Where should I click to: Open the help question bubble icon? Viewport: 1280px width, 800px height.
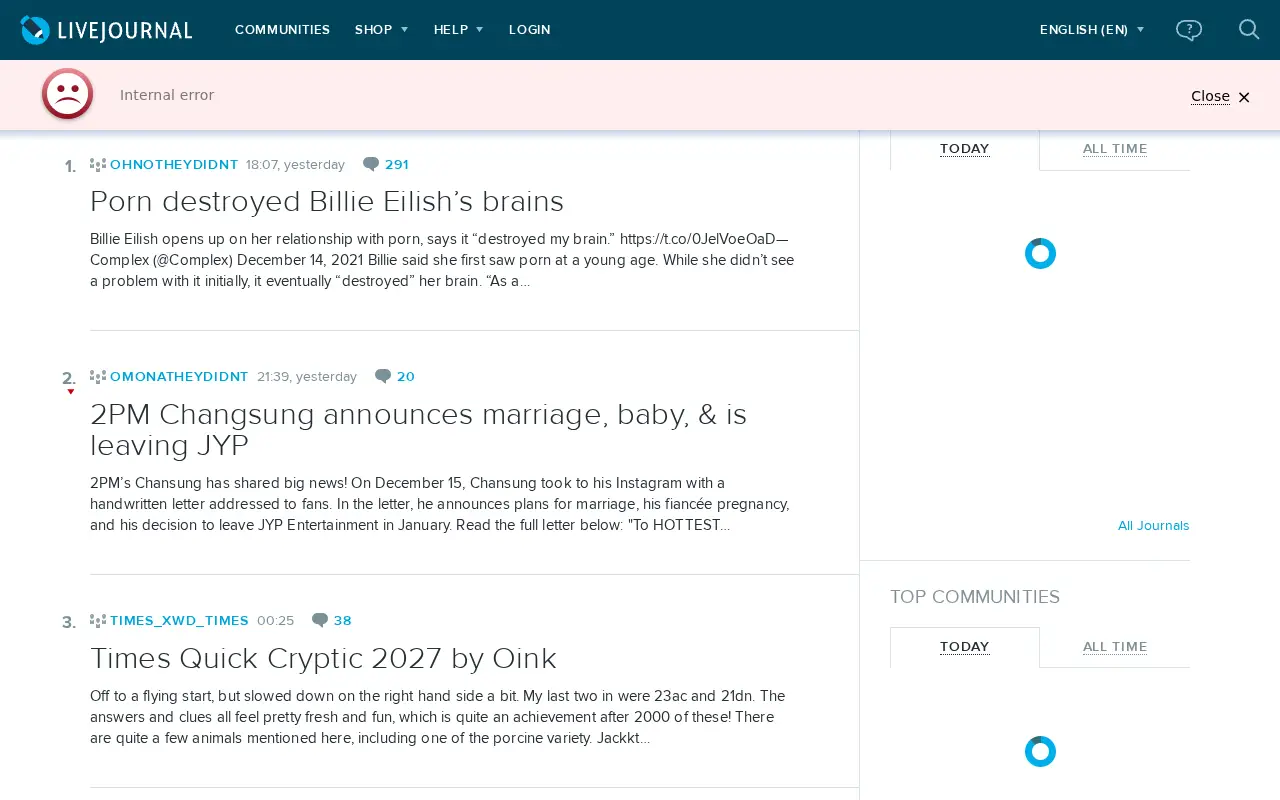[x=1189, y=30]
